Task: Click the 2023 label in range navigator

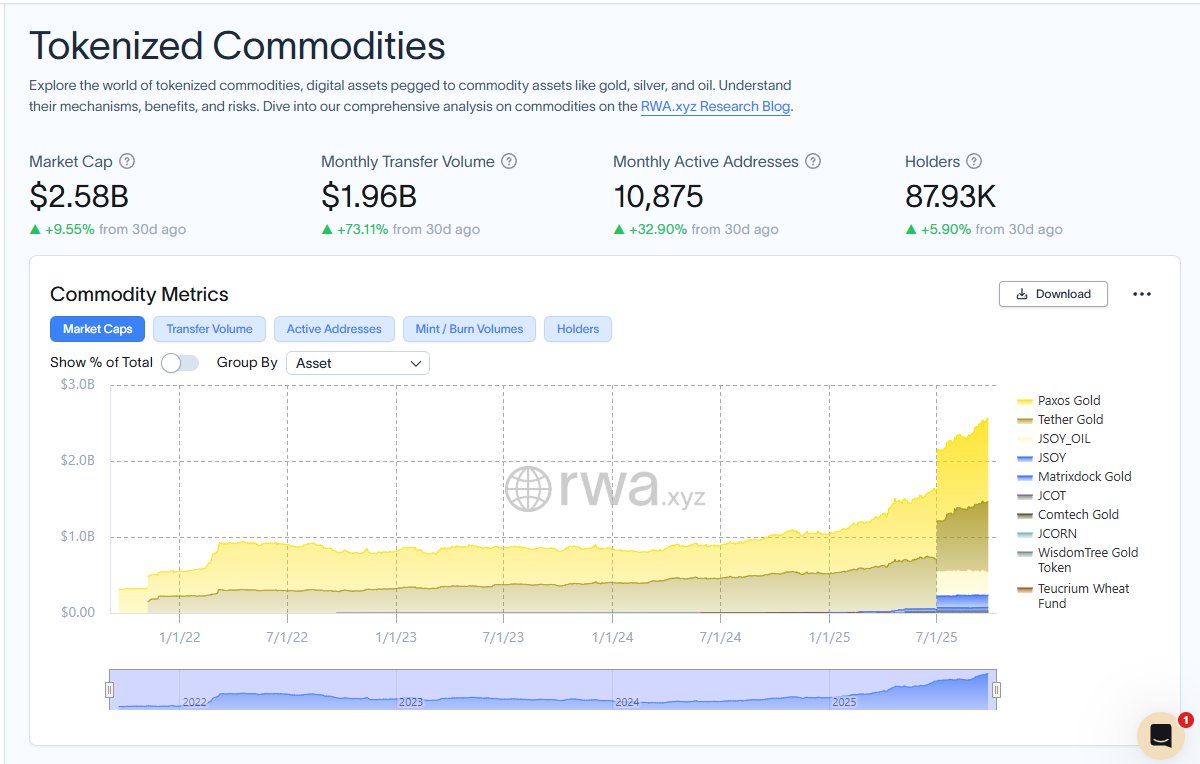Action: tap(411, 702)
